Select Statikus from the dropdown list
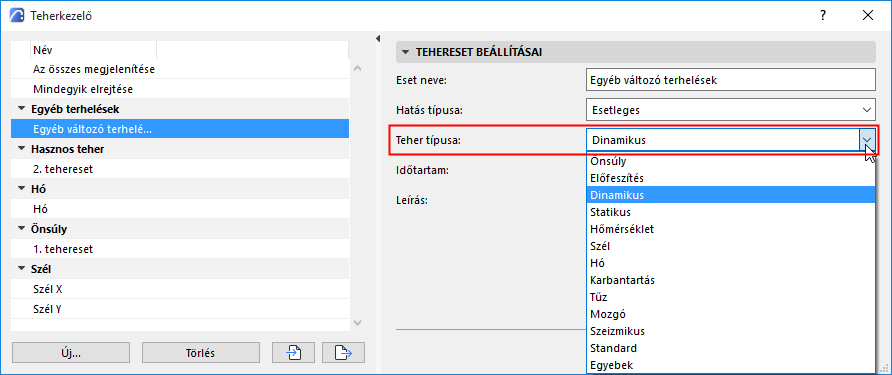The width and height of the screenshot is (892, 375). (x=730, y=212)
